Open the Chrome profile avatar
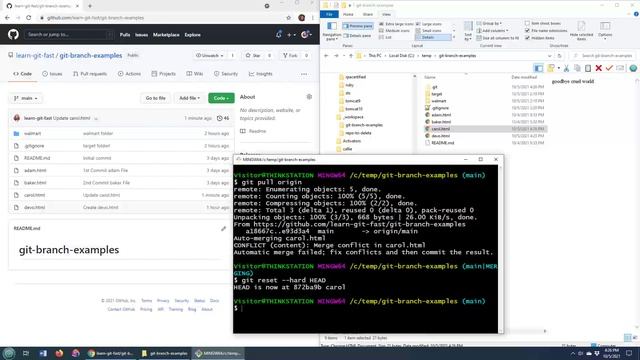Viewport: 640px width, 360px height. (302, 18)
